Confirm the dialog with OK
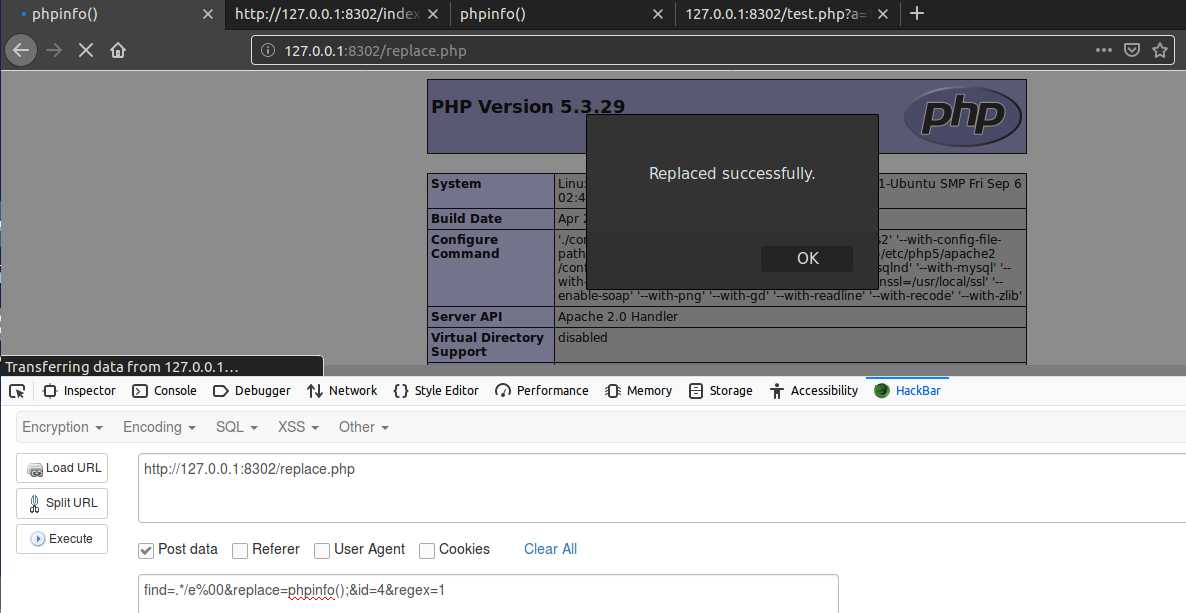This screenshot has width=1186, height=613. click(807, 258)
